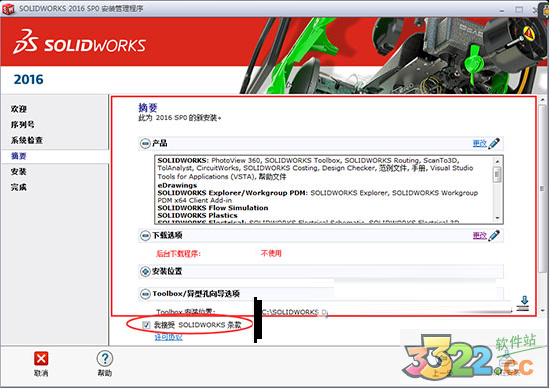Go to the 欢迎 step in sidebar
This screenshot has width=550, height=389.
(19, 109)
